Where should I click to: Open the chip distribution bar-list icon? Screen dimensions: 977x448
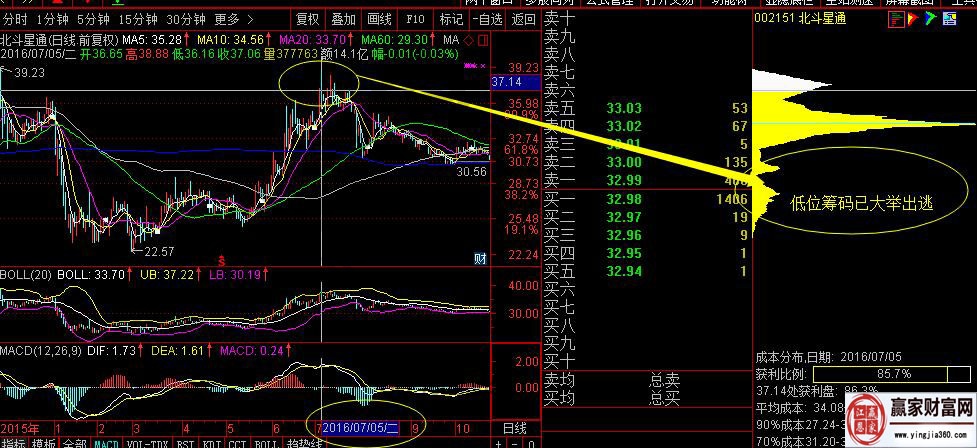895,19
